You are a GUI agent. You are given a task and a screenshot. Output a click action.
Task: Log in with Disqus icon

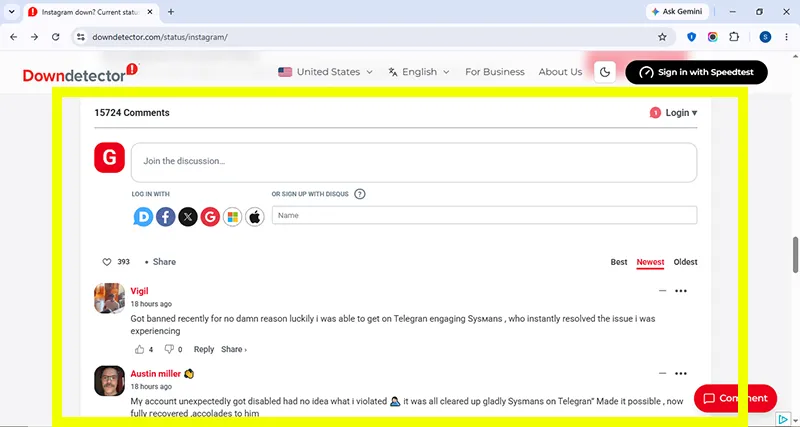[x=143, y=217]
